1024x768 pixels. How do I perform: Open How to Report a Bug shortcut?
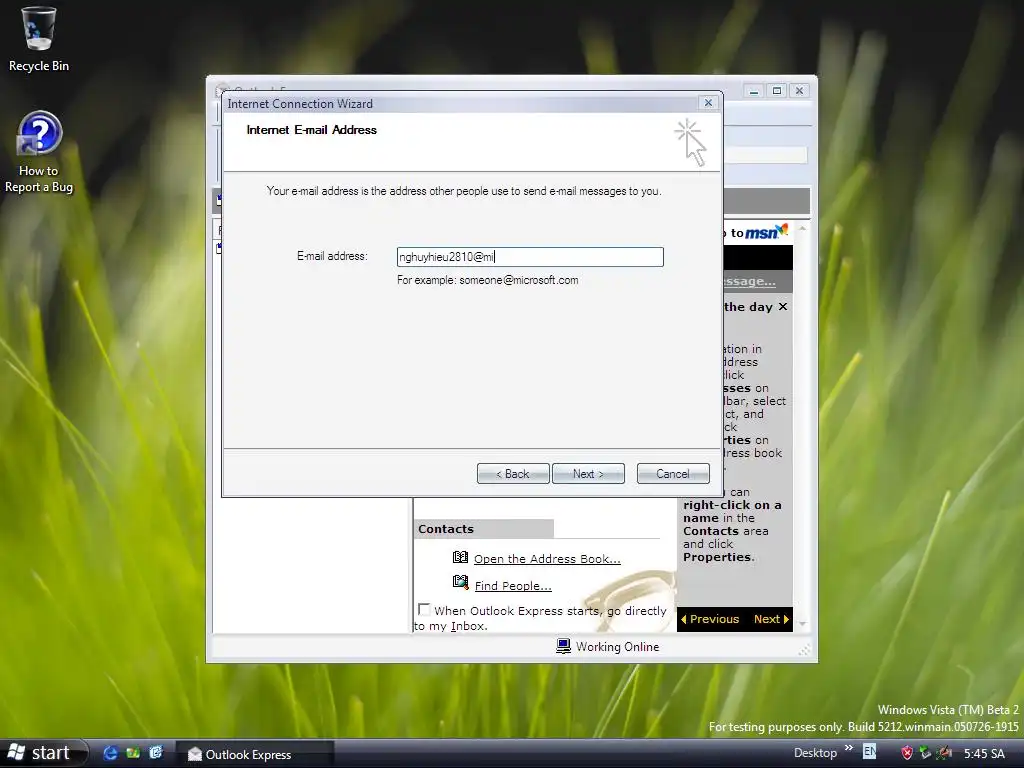pyautogui.click(x=39, y=153)
